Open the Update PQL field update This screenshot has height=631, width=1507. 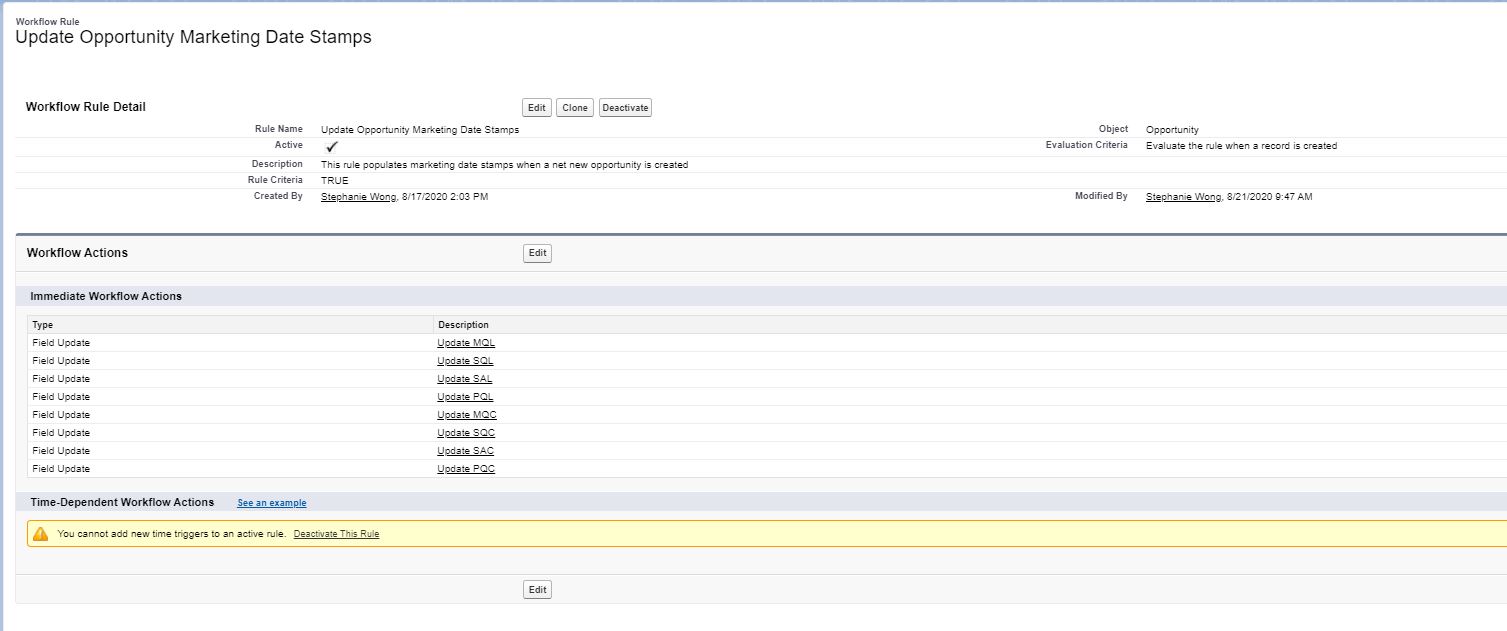coord(465,397)
